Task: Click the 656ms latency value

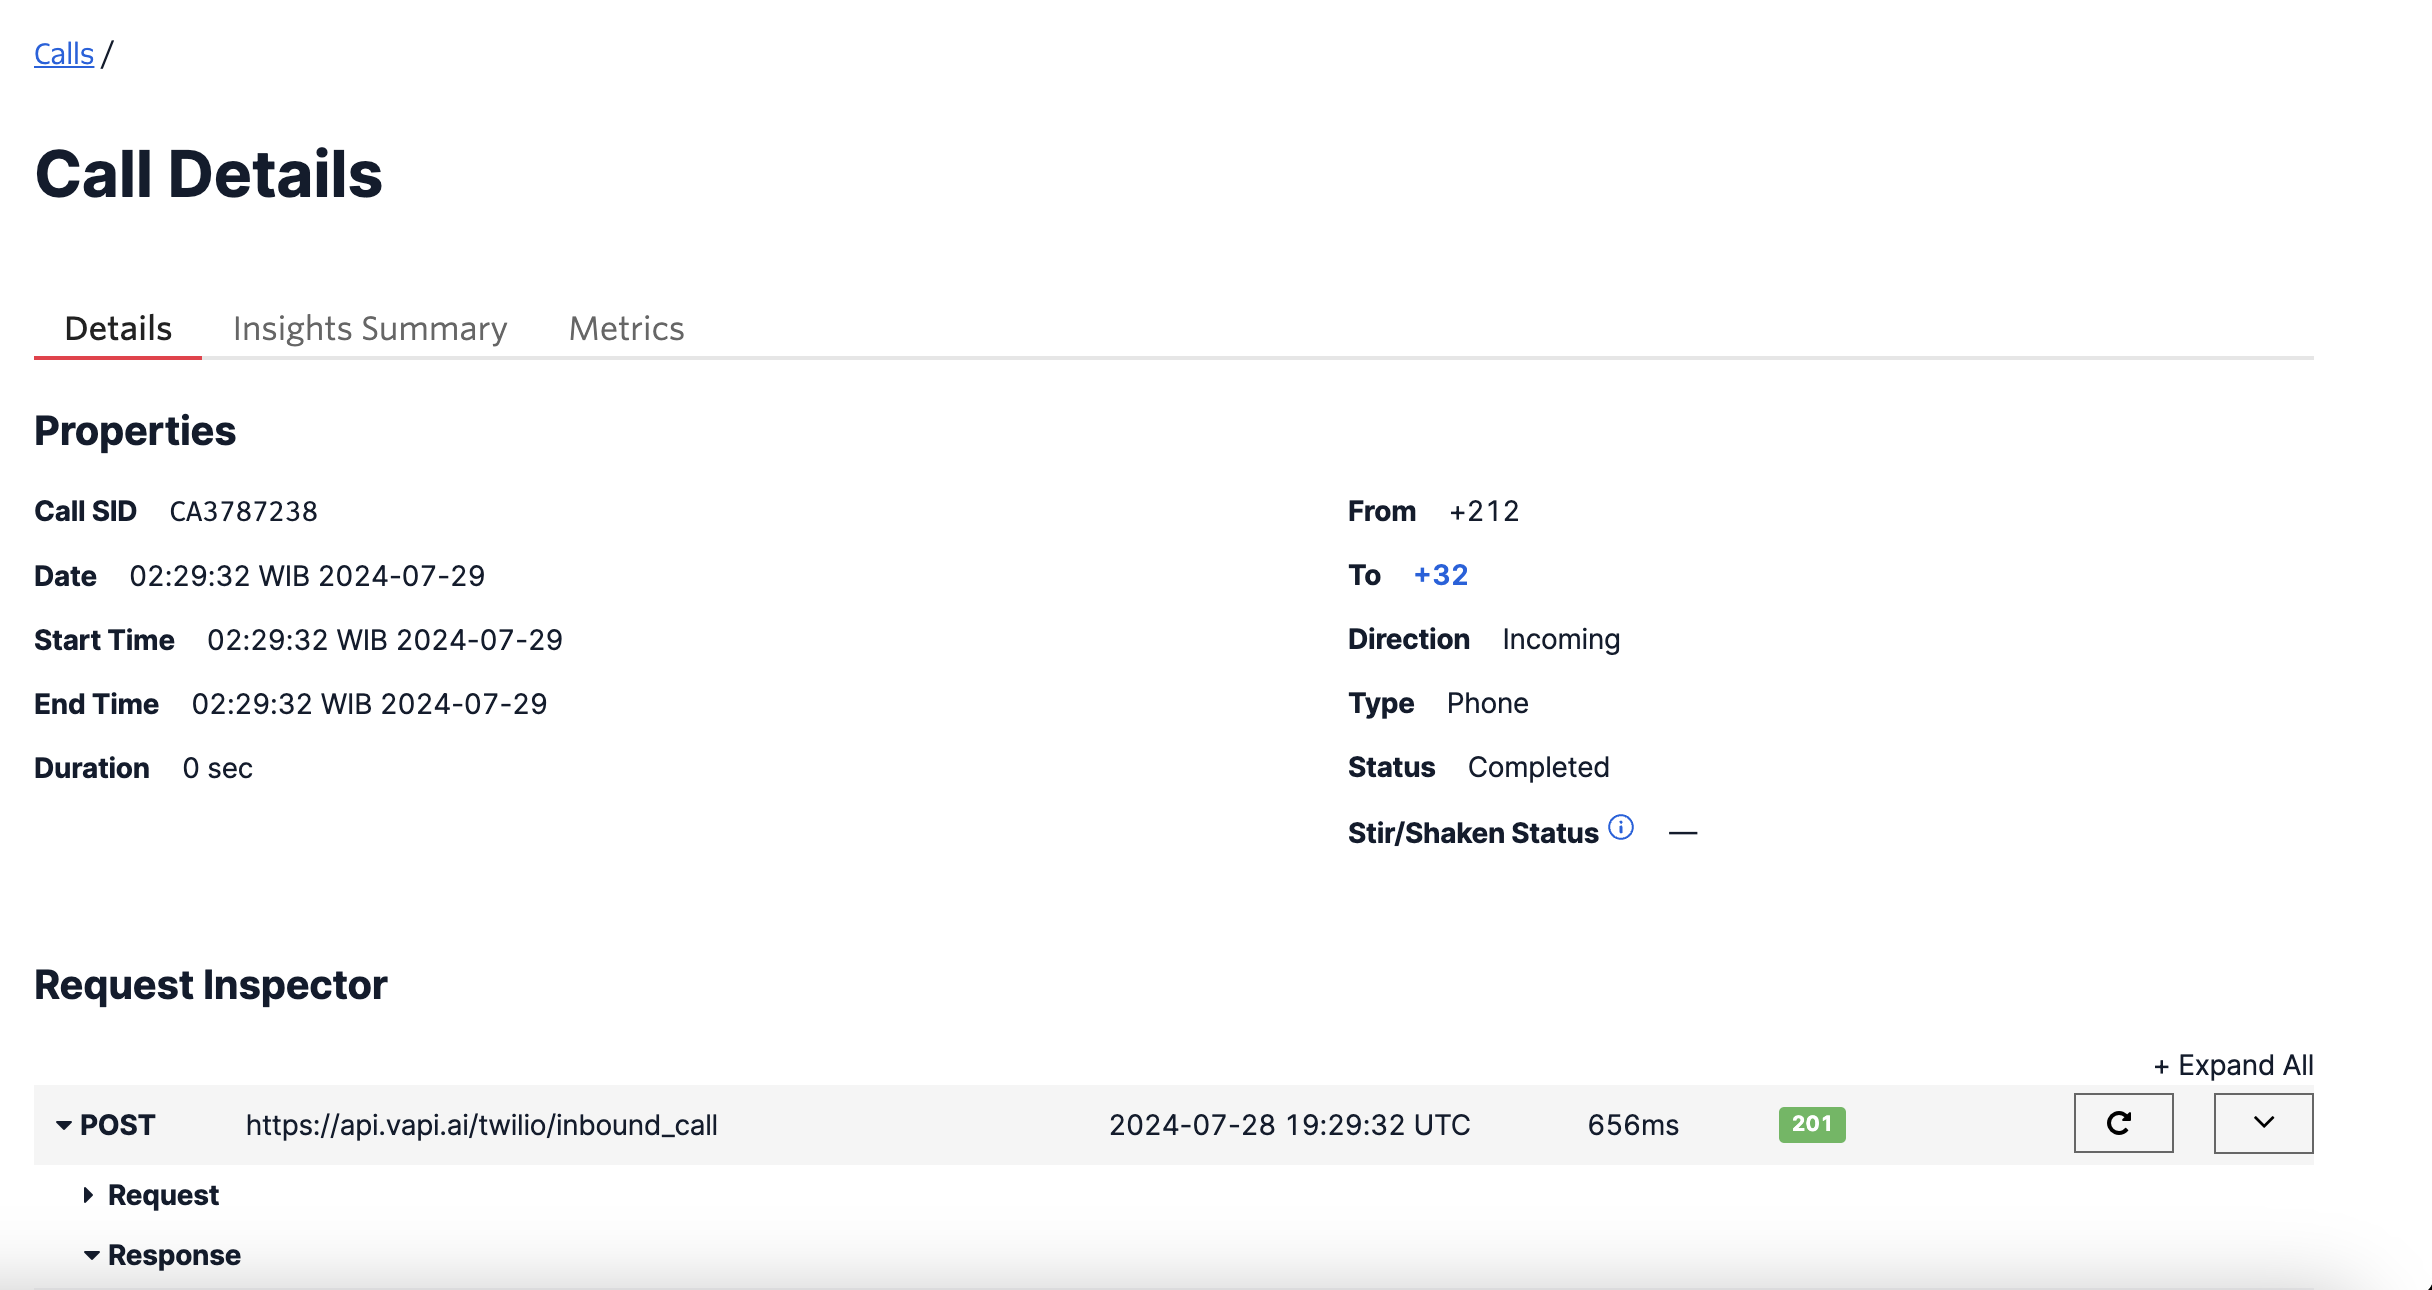Action: tap(1634, 1125)
